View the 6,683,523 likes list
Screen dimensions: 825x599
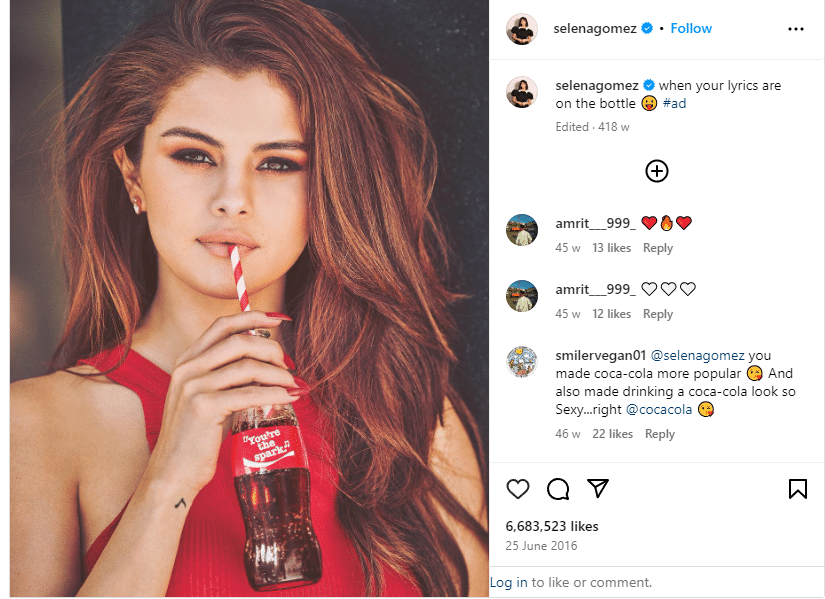point(552,526)
